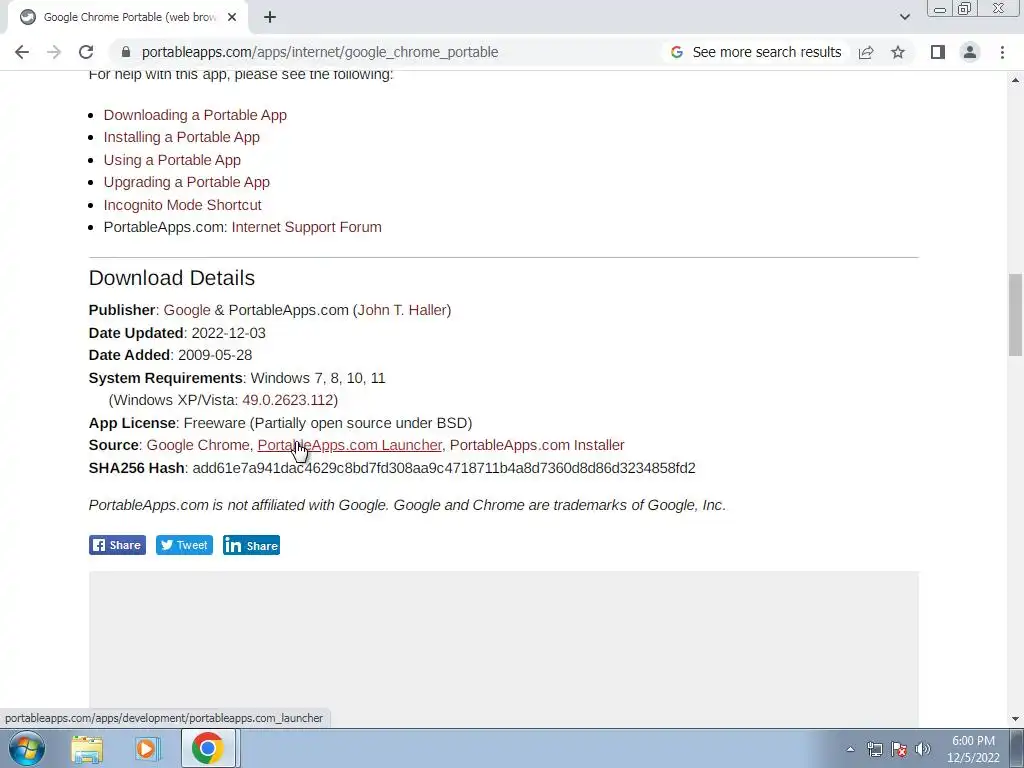Share the page on LinkedIn
1024x768 pixels.
251,545
